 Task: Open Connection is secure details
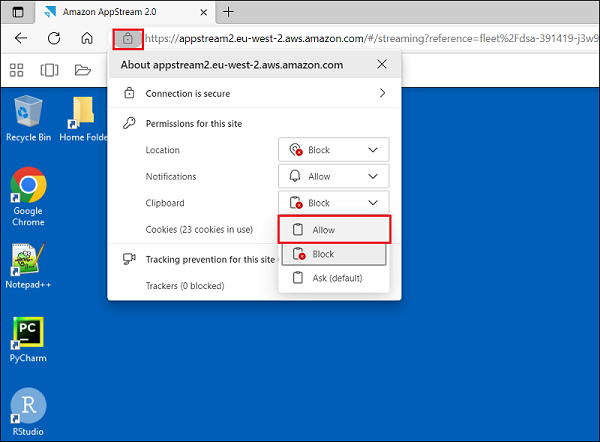tap(255, 93)
